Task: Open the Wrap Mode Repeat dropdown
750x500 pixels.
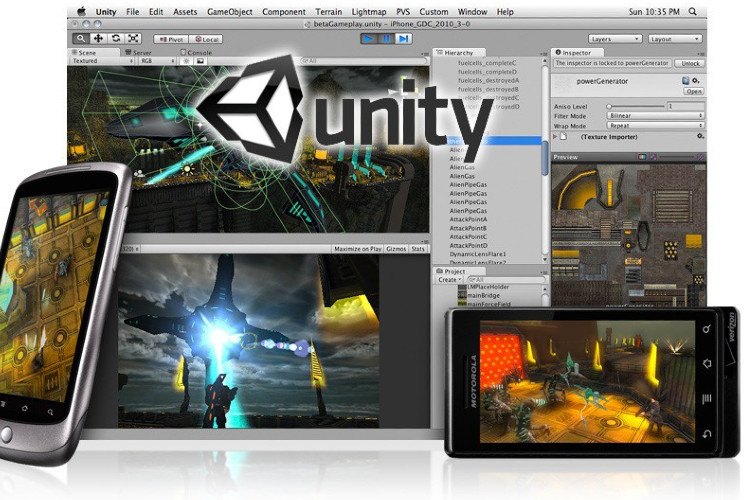Action: pyautogui.click(x=655, y=126)
